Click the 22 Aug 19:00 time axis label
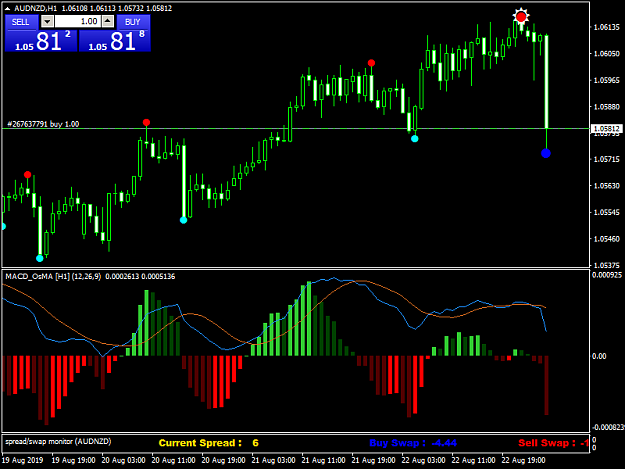 click(x=523, y=460)
